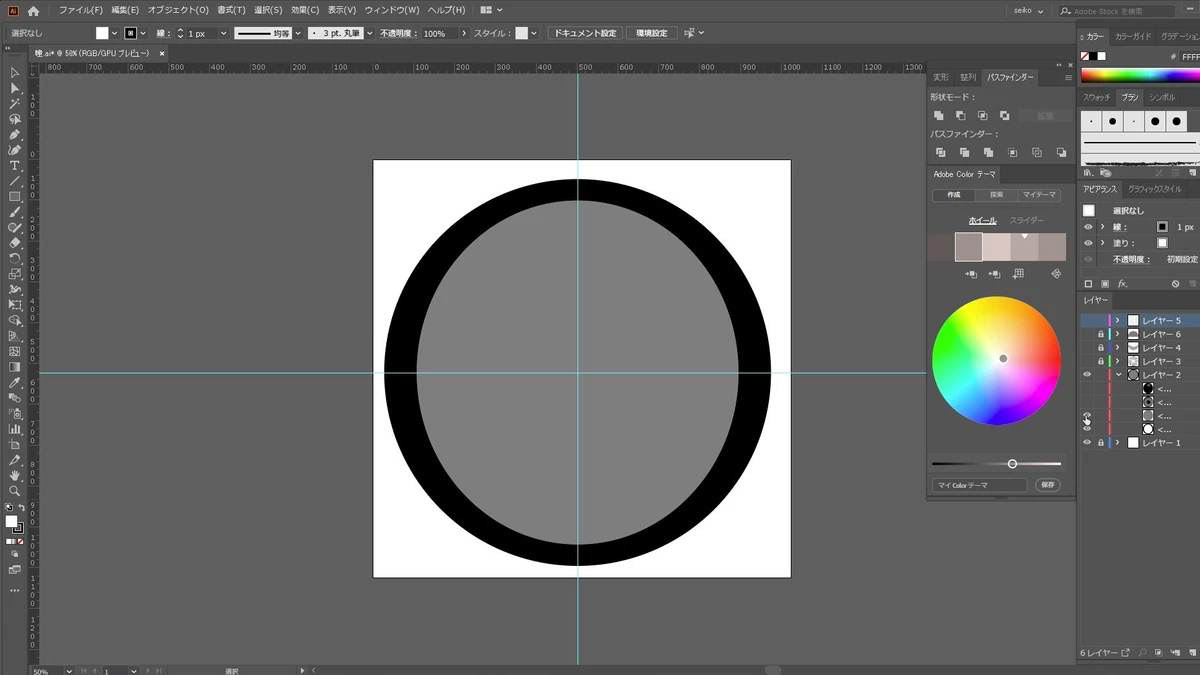Select the Type tool in toolbar
Image resolution: width=1200 pixels, height=675 pixels.
pos(15,165)
